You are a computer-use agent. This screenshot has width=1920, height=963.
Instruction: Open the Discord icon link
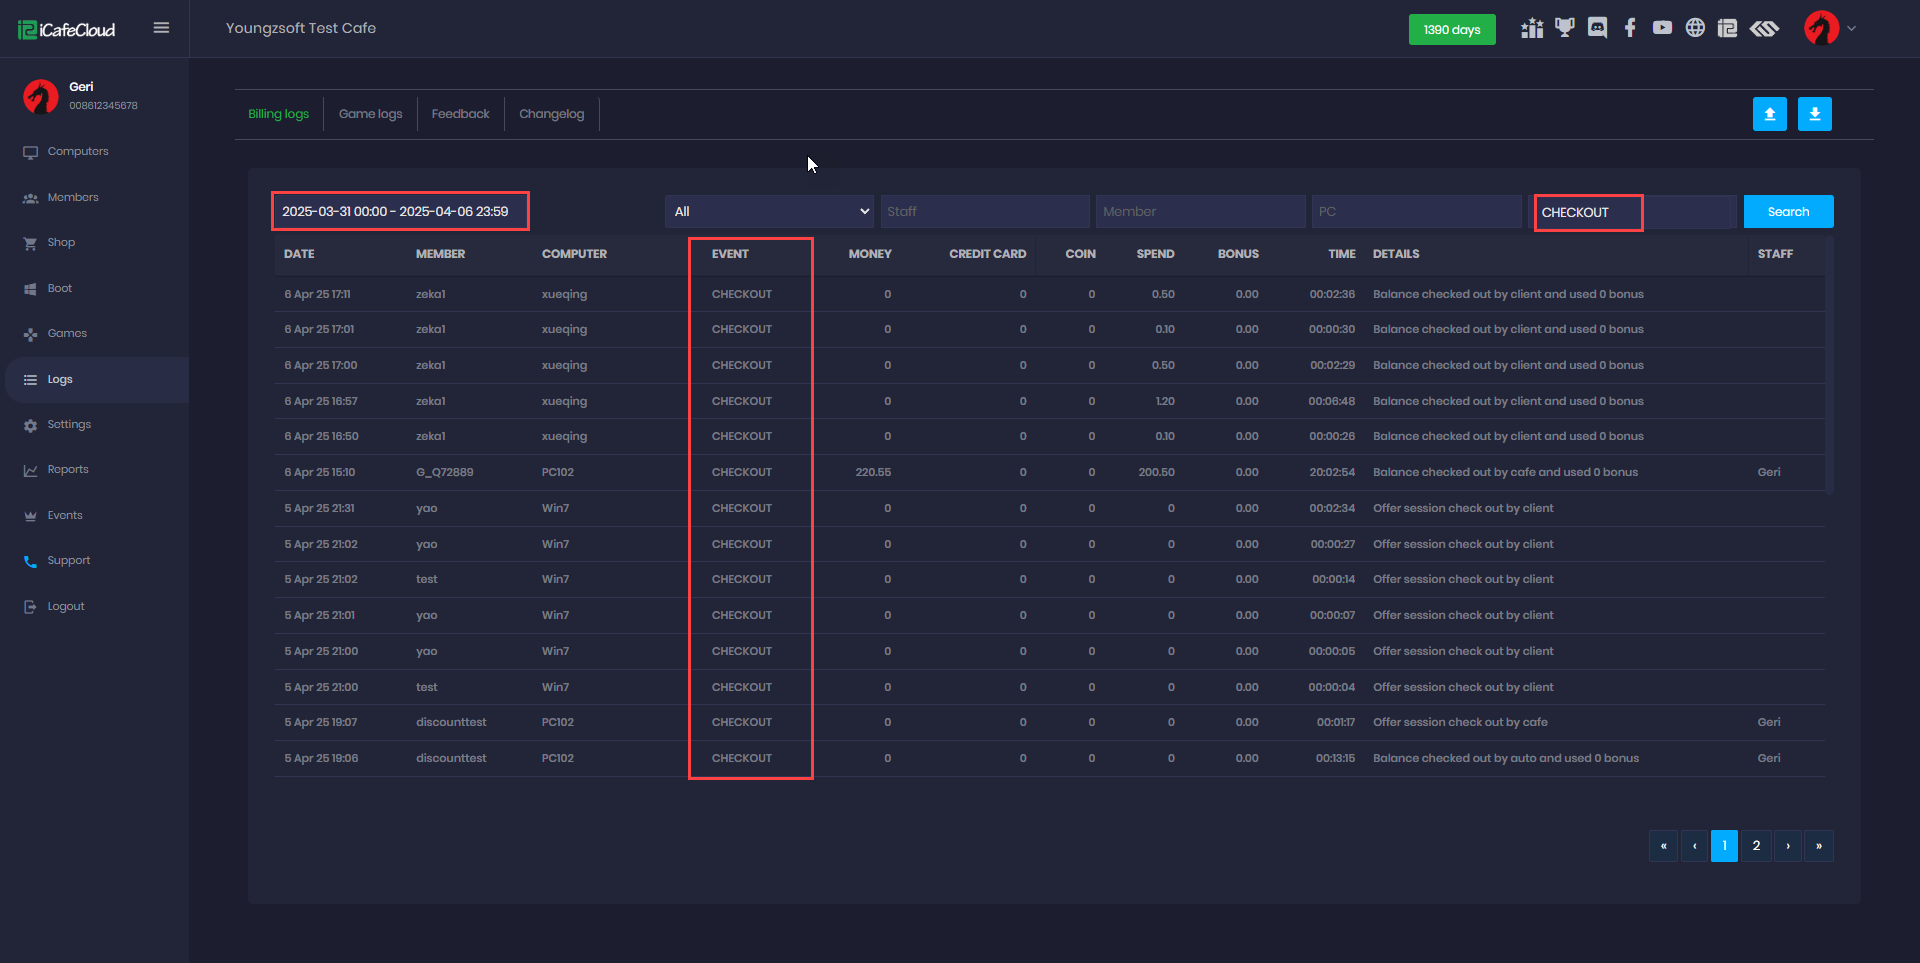pyautogui.click(x=1597, y=28)
